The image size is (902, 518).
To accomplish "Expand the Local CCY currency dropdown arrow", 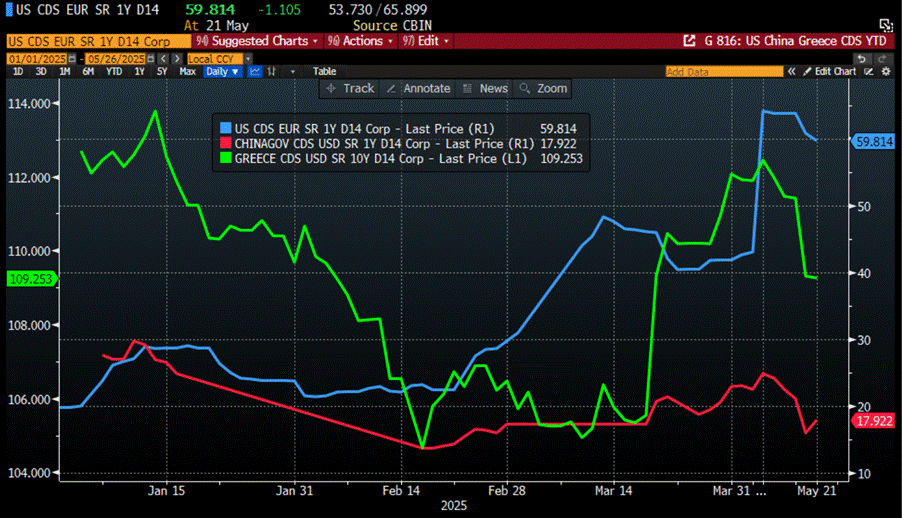I will tap(249, 59).
